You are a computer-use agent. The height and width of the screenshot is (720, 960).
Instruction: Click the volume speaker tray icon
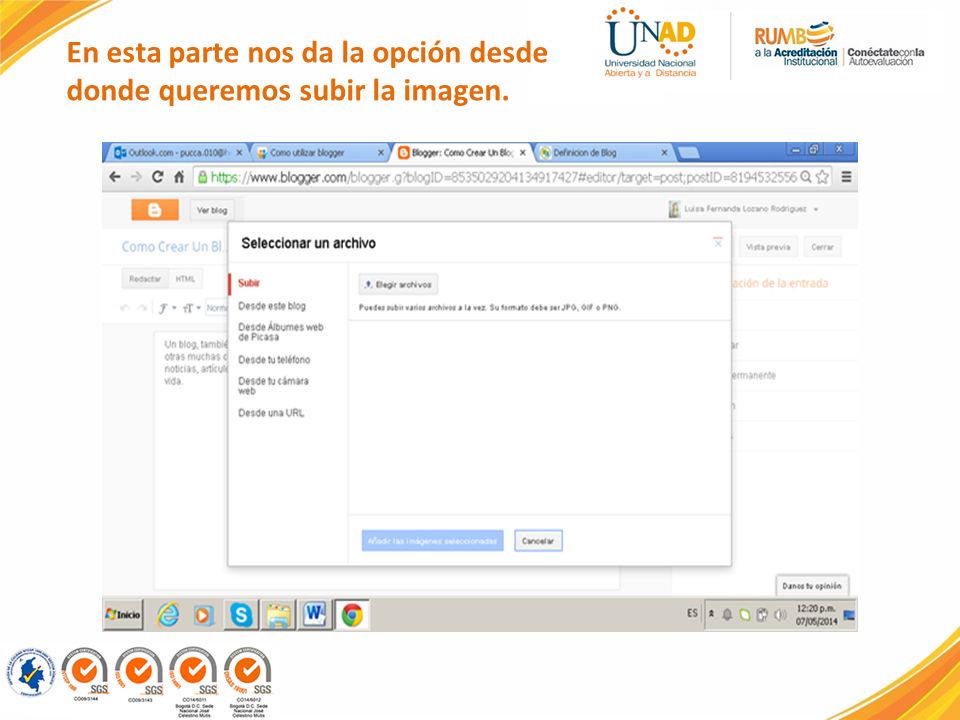[x=780, y=615]
